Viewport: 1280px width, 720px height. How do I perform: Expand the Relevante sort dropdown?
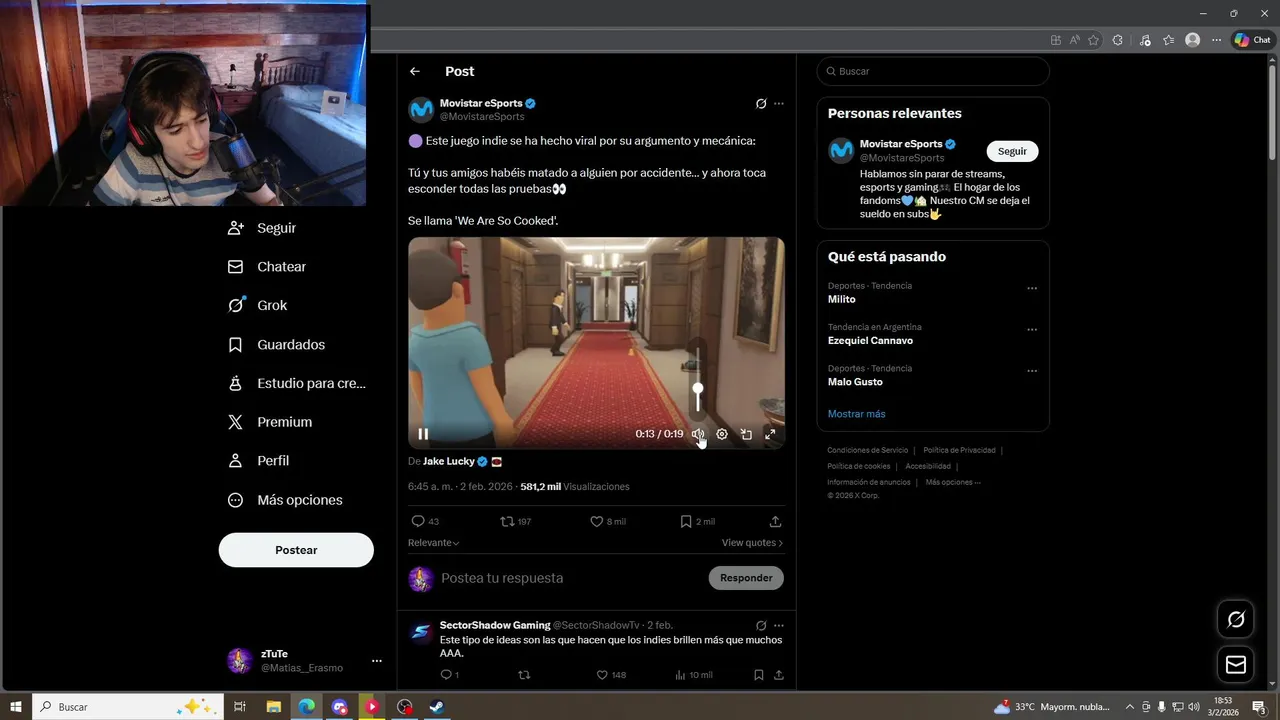[x=434, y=543]
